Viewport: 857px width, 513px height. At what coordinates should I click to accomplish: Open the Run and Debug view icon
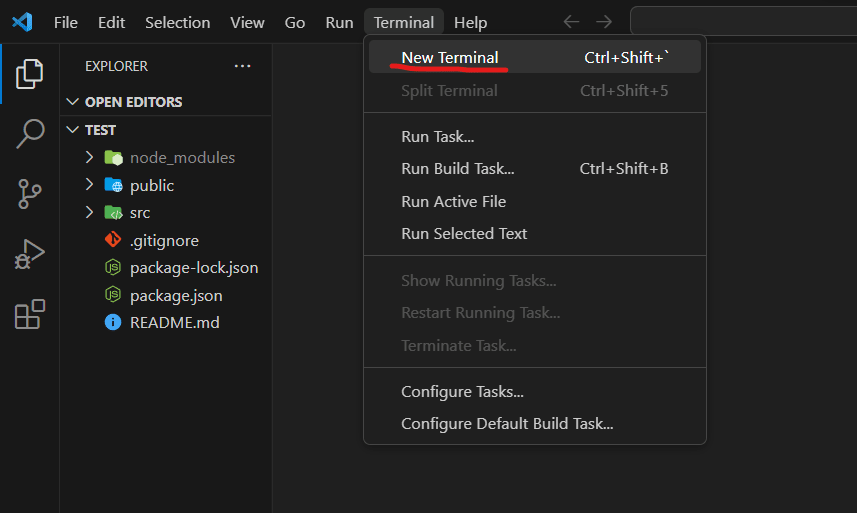pyautogui.click(x=30, y=254)
